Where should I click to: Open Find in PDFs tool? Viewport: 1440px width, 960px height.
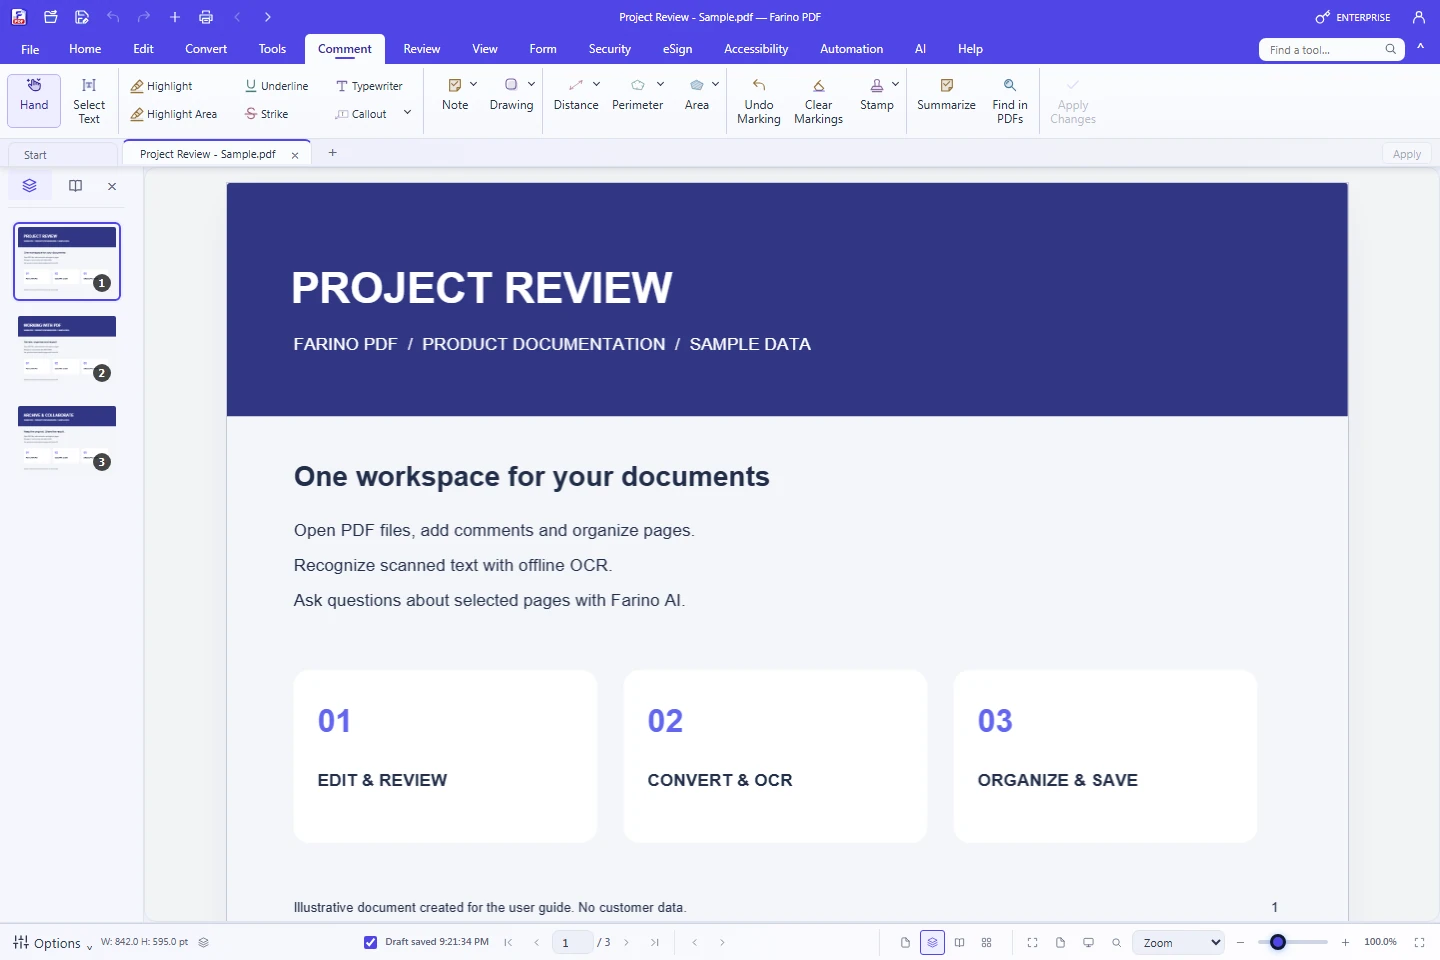pos(1010,101)
